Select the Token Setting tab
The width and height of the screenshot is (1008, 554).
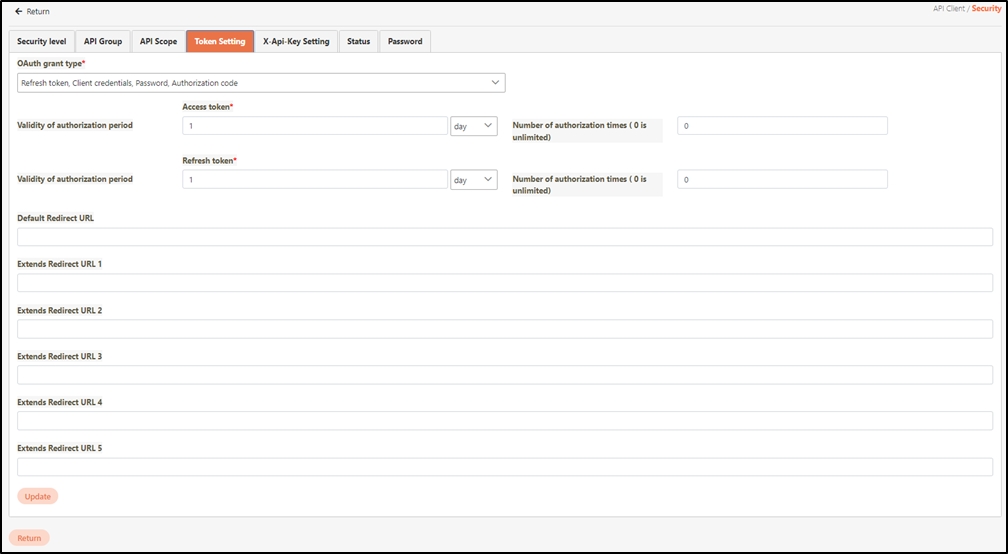tap(219, 41)
